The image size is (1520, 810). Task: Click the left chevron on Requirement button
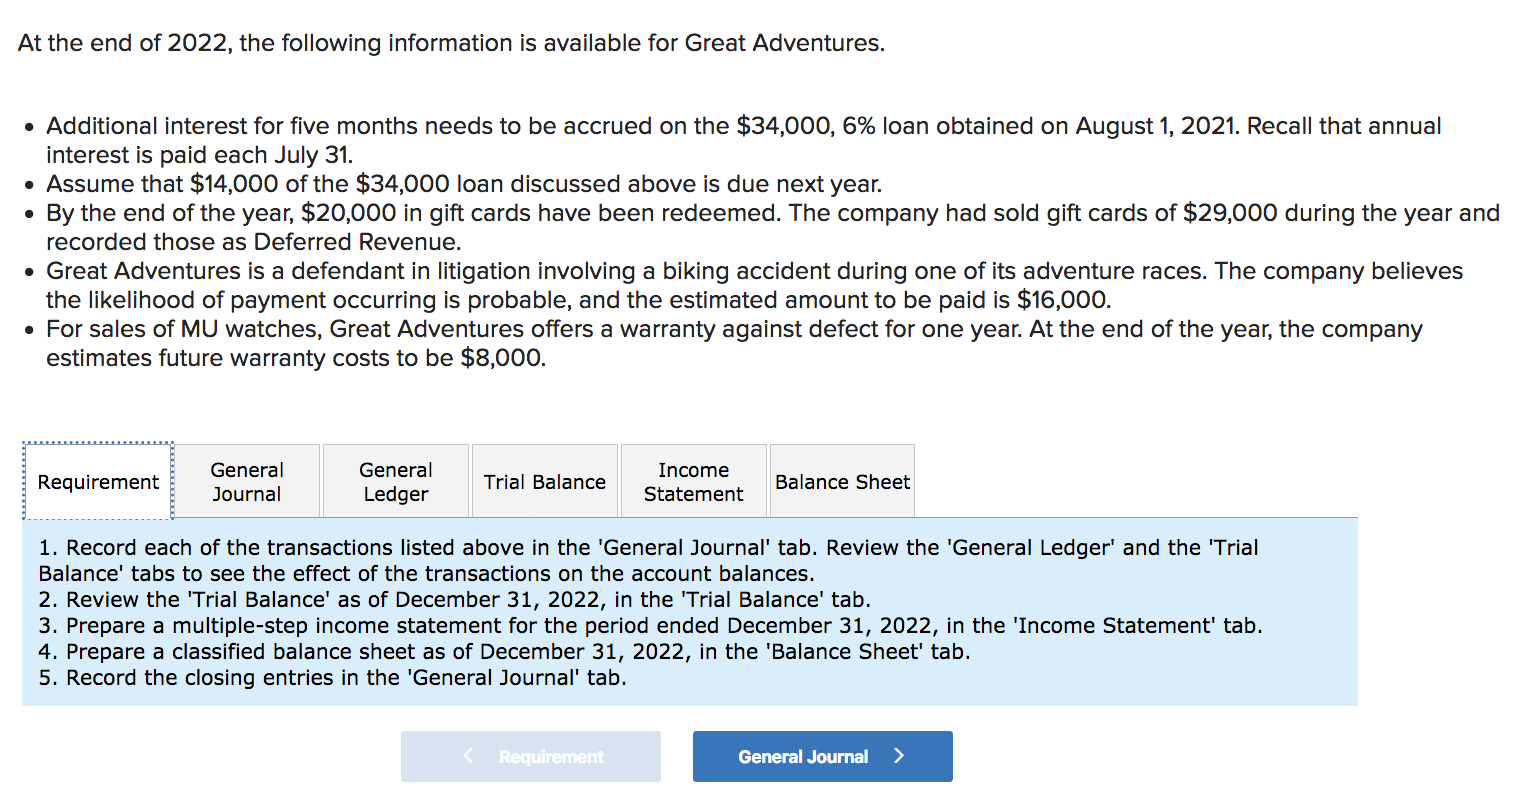(x=468, y=756)
